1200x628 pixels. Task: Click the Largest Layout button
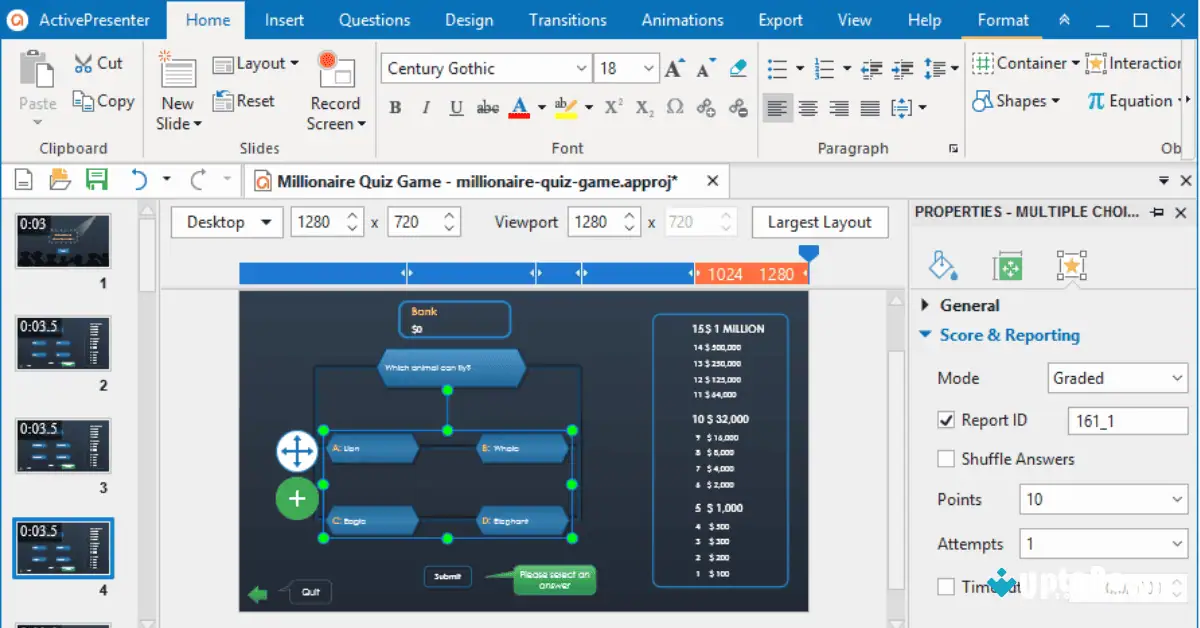[820, 222]
